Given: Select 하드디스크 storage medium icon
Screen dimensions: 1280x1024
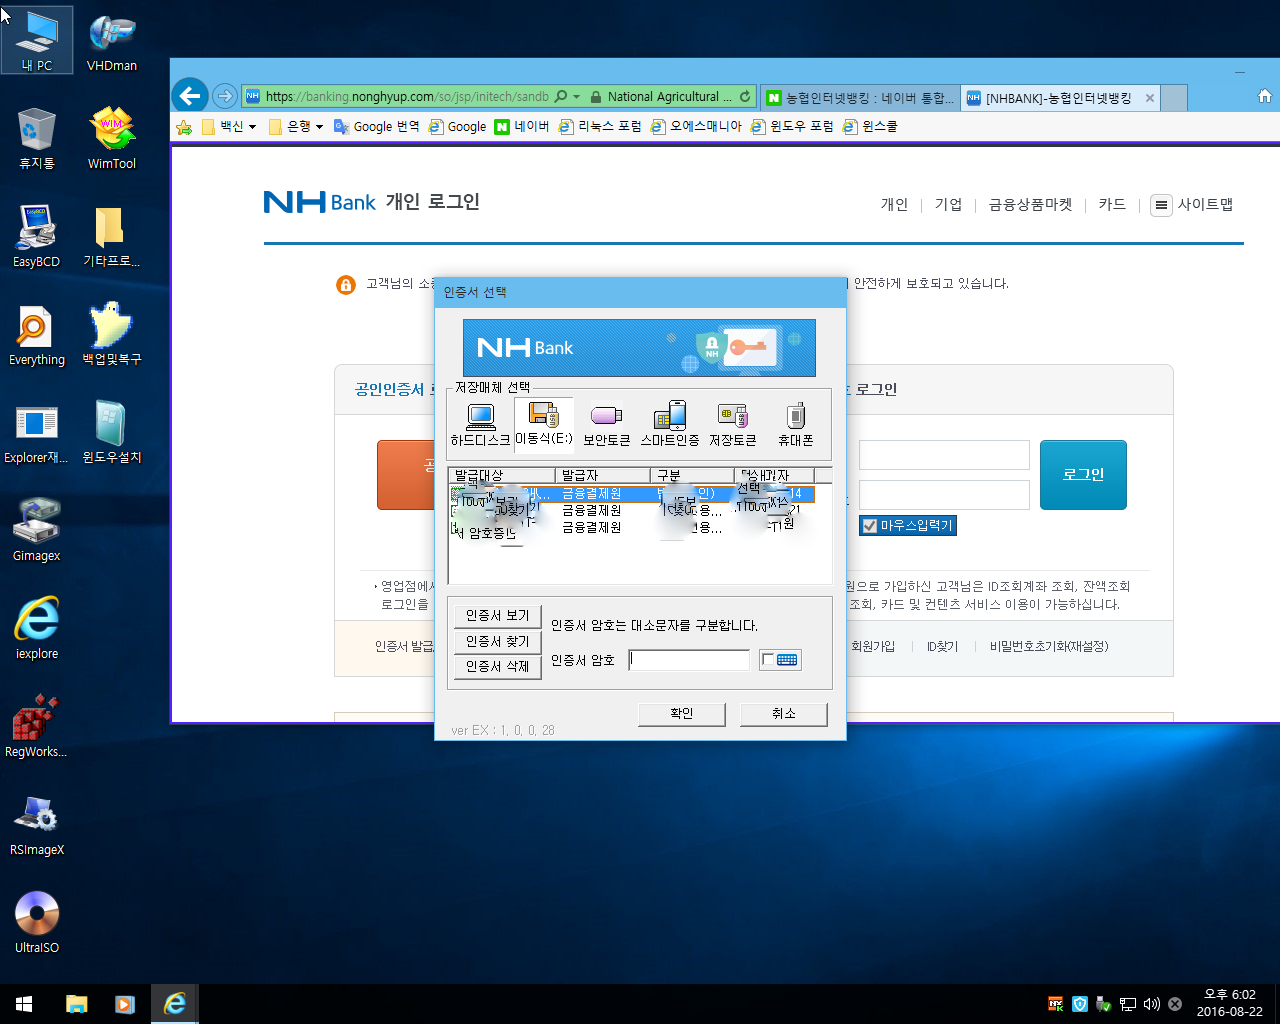Looking at the screenshot, I should coord(481,424).
